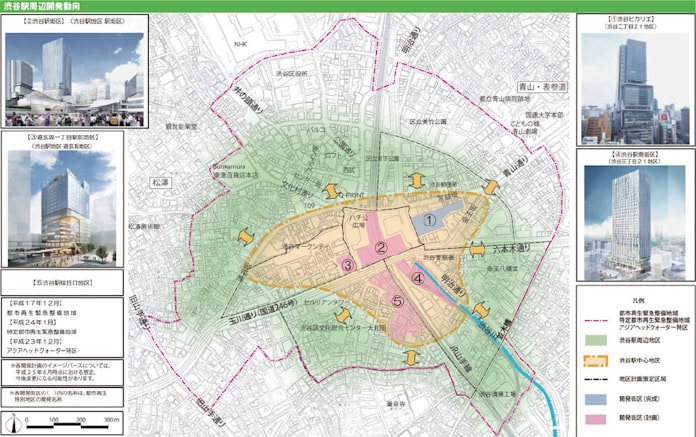Click circled number 5 in pink zone
Screen dimensions: 696x437
pyautogui.click(x=397, y=301)
